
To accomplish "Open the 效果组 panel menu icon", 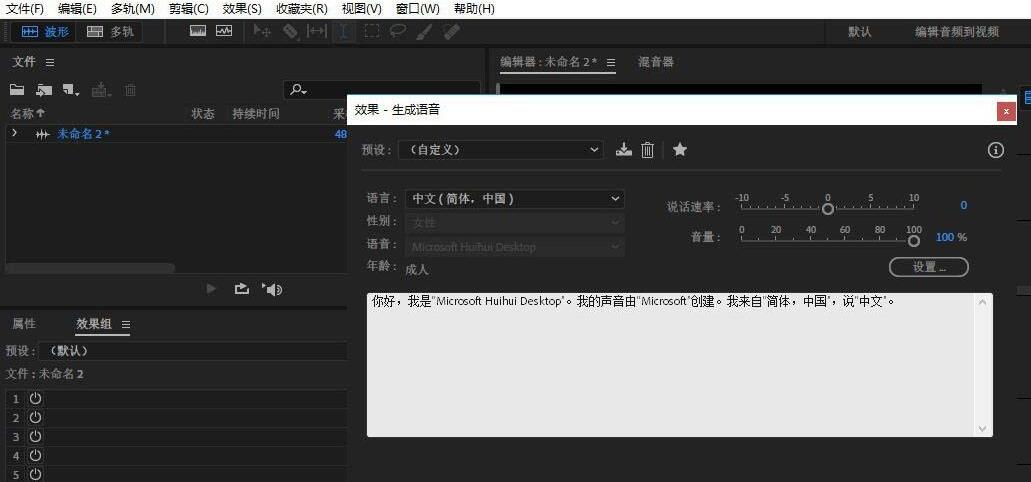I will point(126,324).
